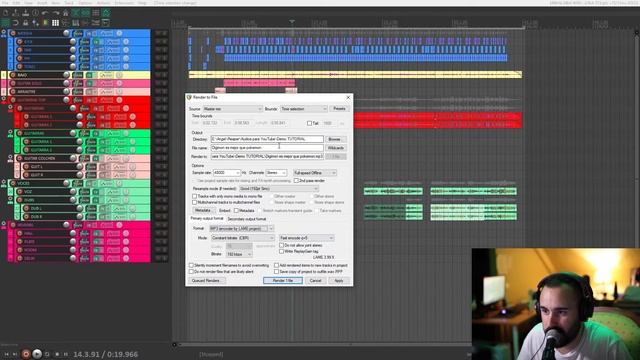Arm the ARRASTRE track for recording
The image size is (640, 360).
(13, 92)
